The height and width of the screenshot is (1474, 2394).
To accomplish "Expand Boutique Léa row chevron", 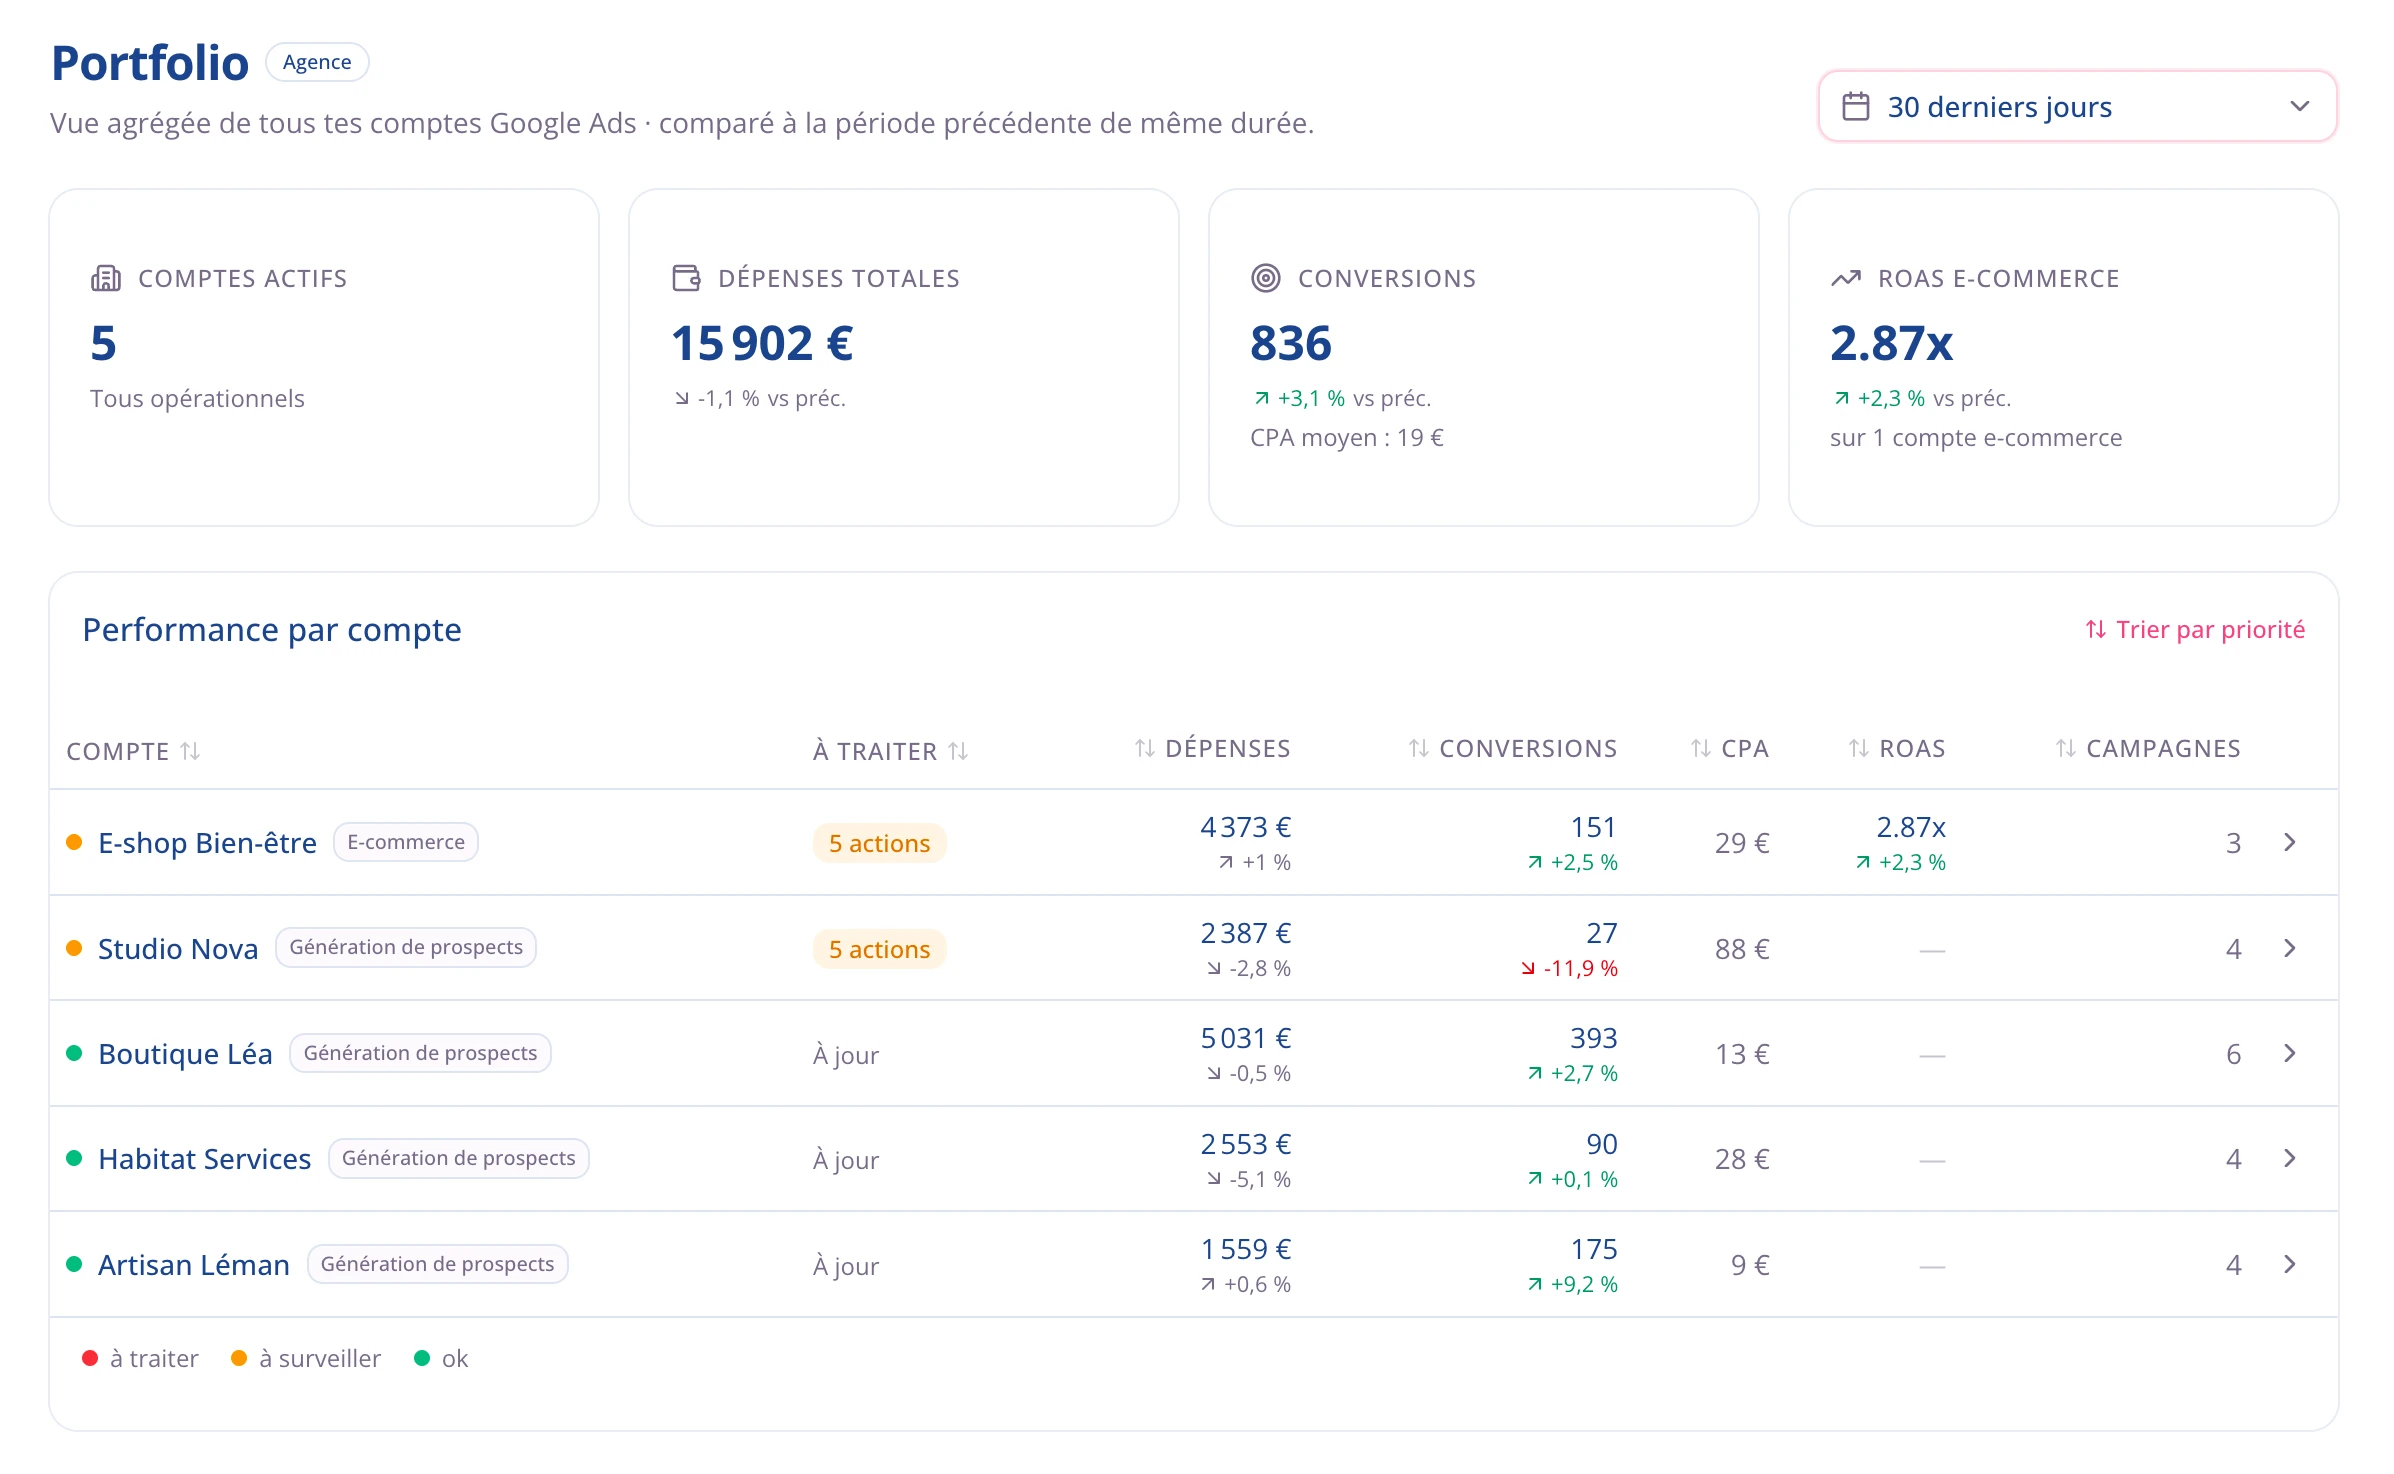I will 2290,1054.
